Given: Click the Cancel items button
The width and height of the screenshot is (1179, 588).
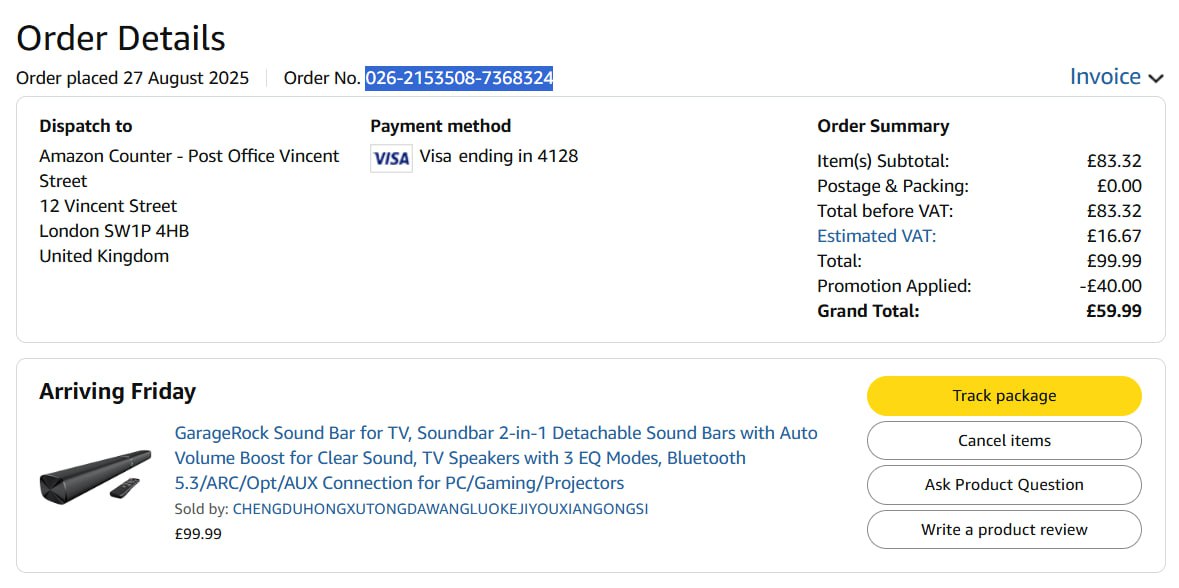Looking at the screenshot, I should 1003,440.
